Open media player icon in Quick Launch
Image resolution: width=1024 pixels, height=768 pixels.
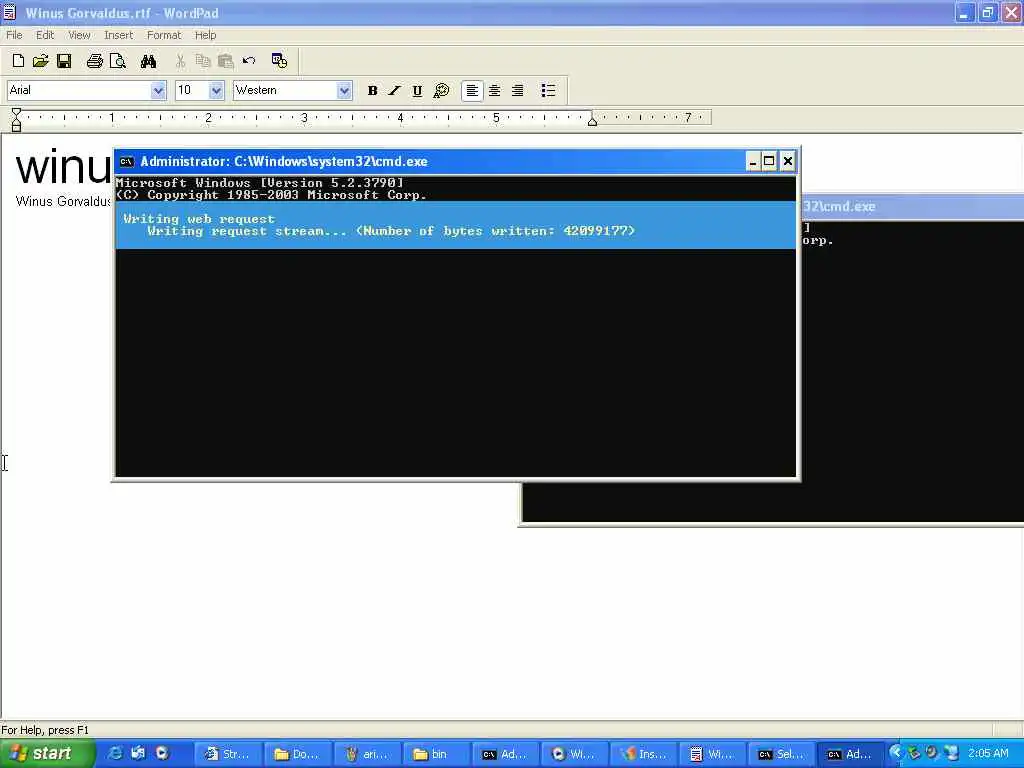[x=162, y=754]
